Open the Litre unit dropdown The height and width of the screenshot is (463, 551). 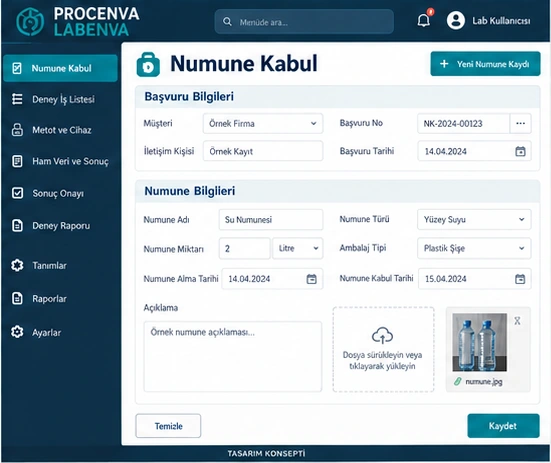(298, 248)
